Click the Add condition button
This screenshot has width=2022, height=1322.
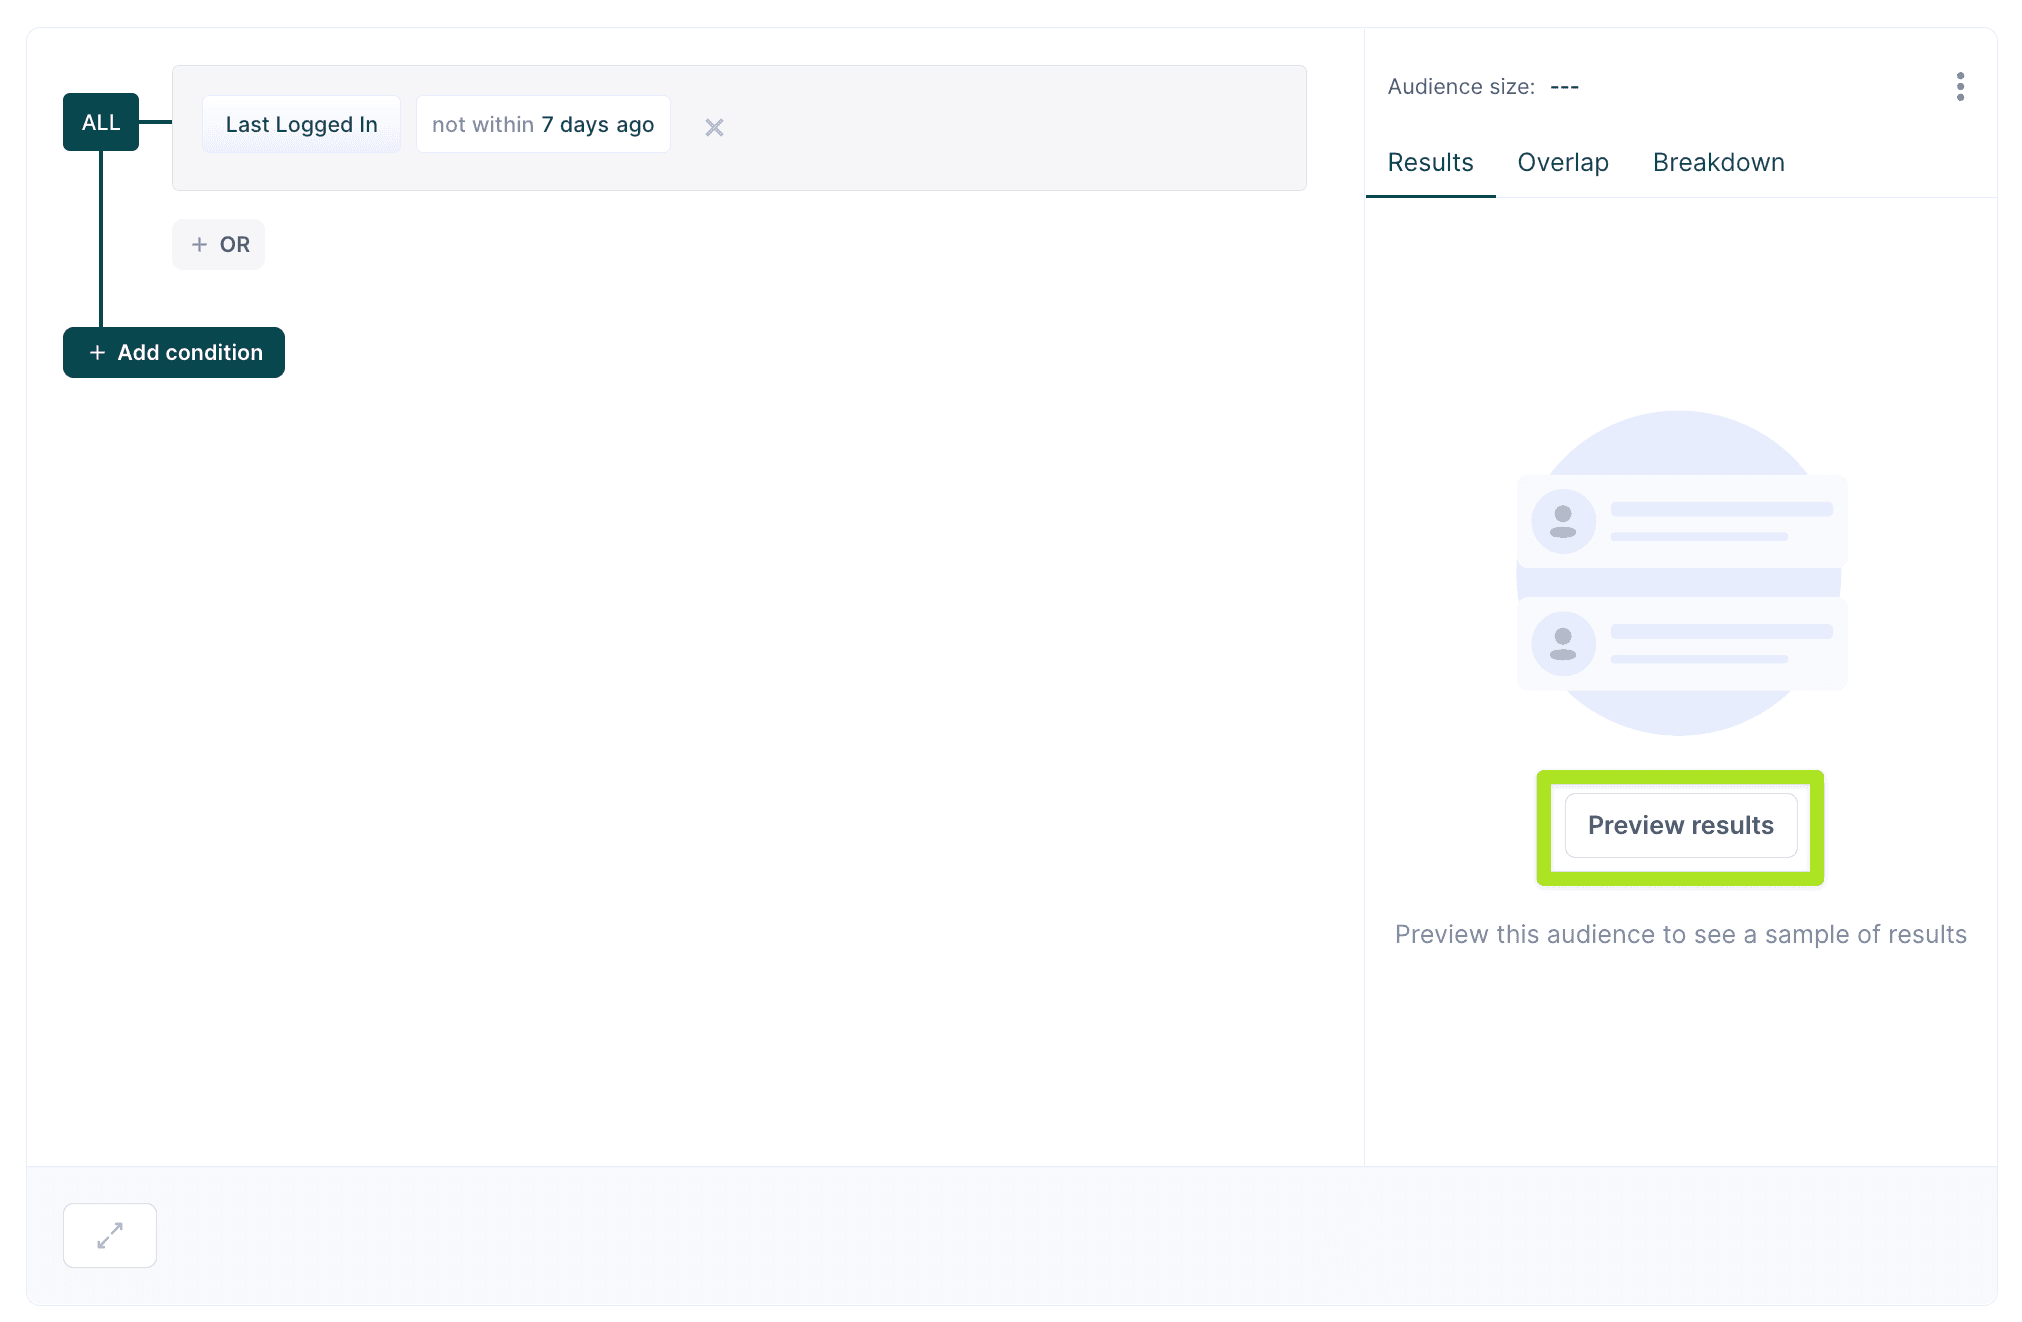pyautogui.click(x=190, y=353)
